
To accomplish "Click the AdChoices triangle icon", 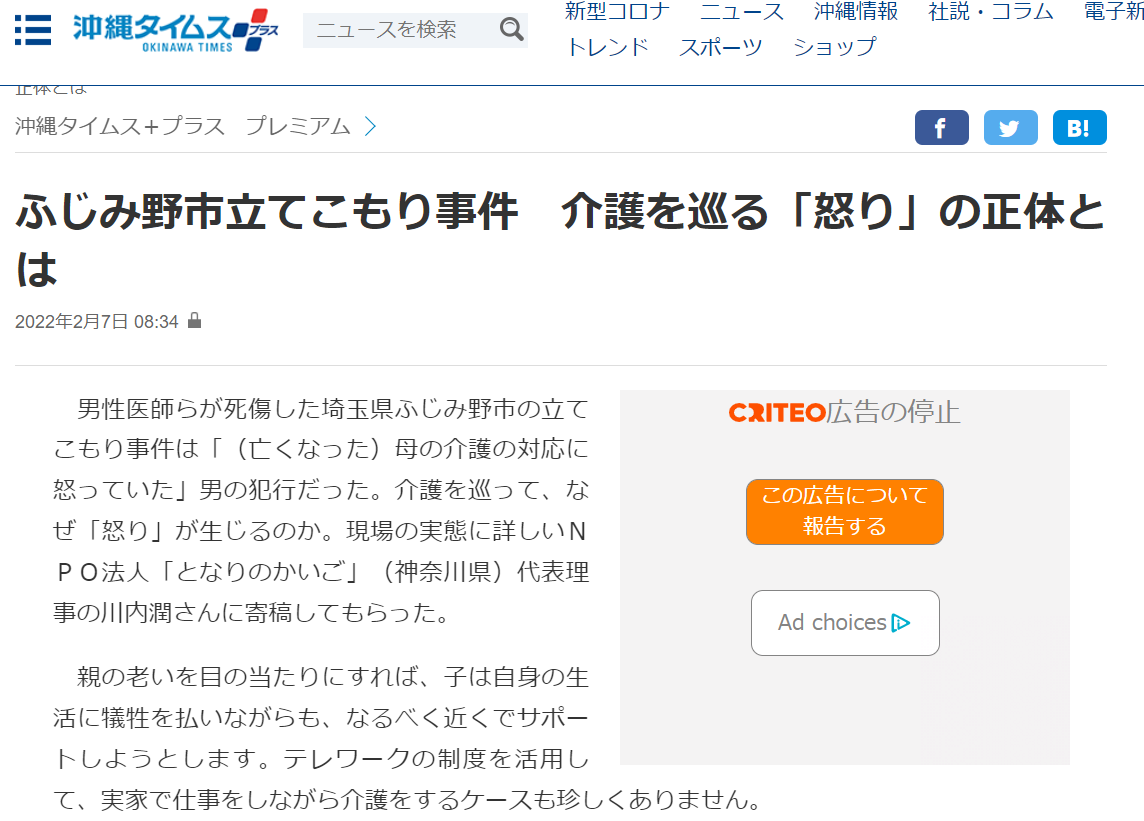I will [900, 623].
